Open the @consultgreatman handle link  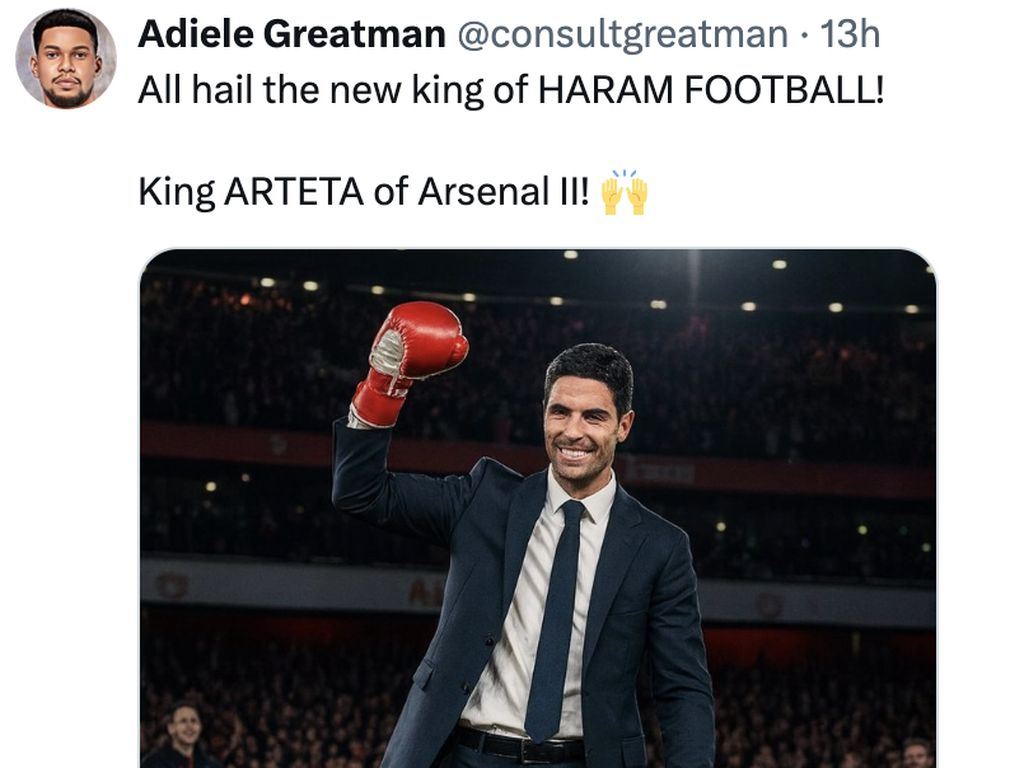pos(622,35)
